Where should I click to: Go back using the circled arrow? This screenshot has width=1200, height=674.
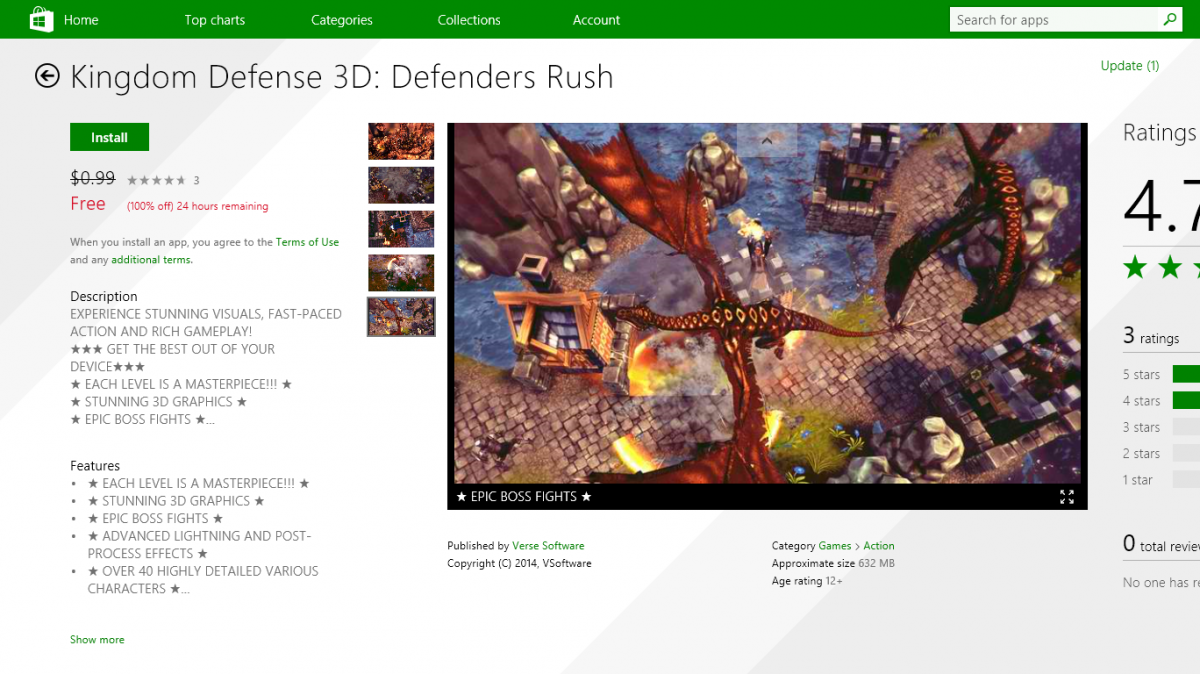(47, 76)
